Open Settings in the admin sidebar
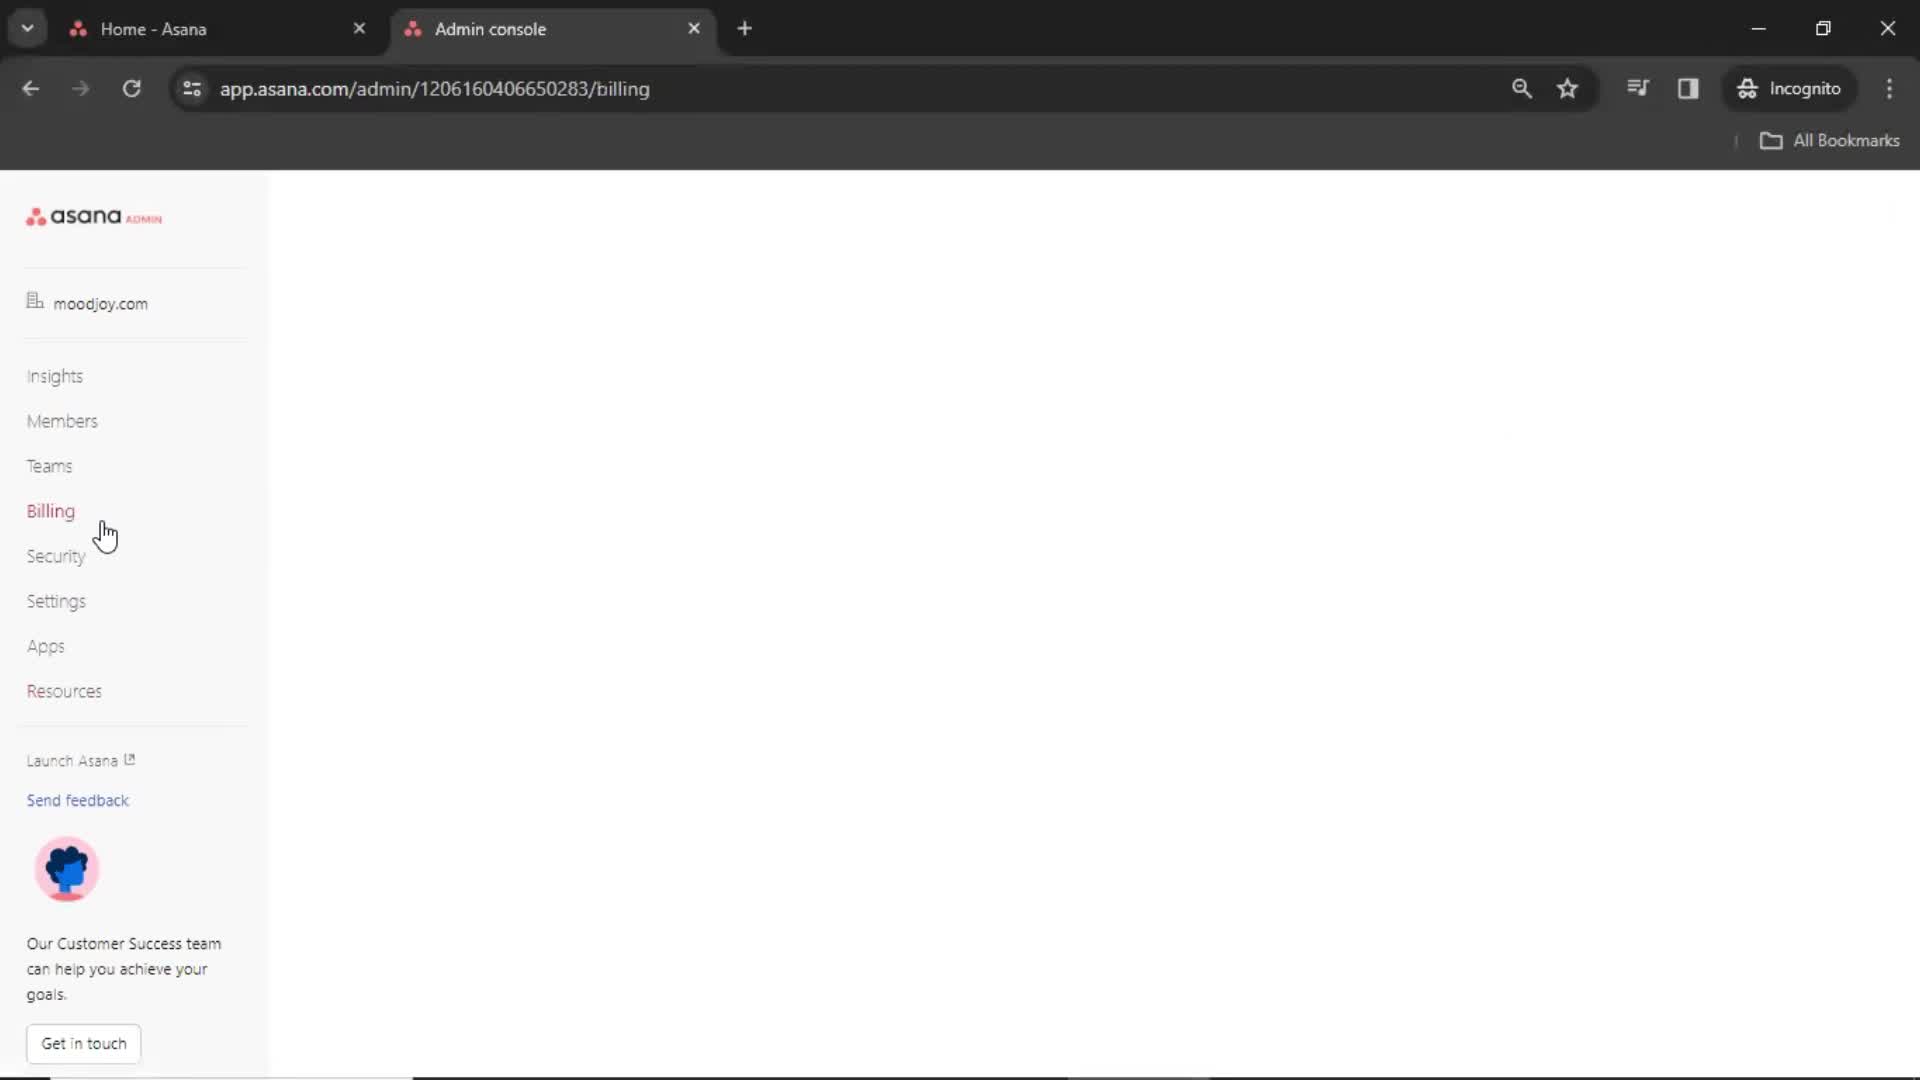Image resolution: width=1920 pixels, height=1080 pixels. click(x=56, y=602)
